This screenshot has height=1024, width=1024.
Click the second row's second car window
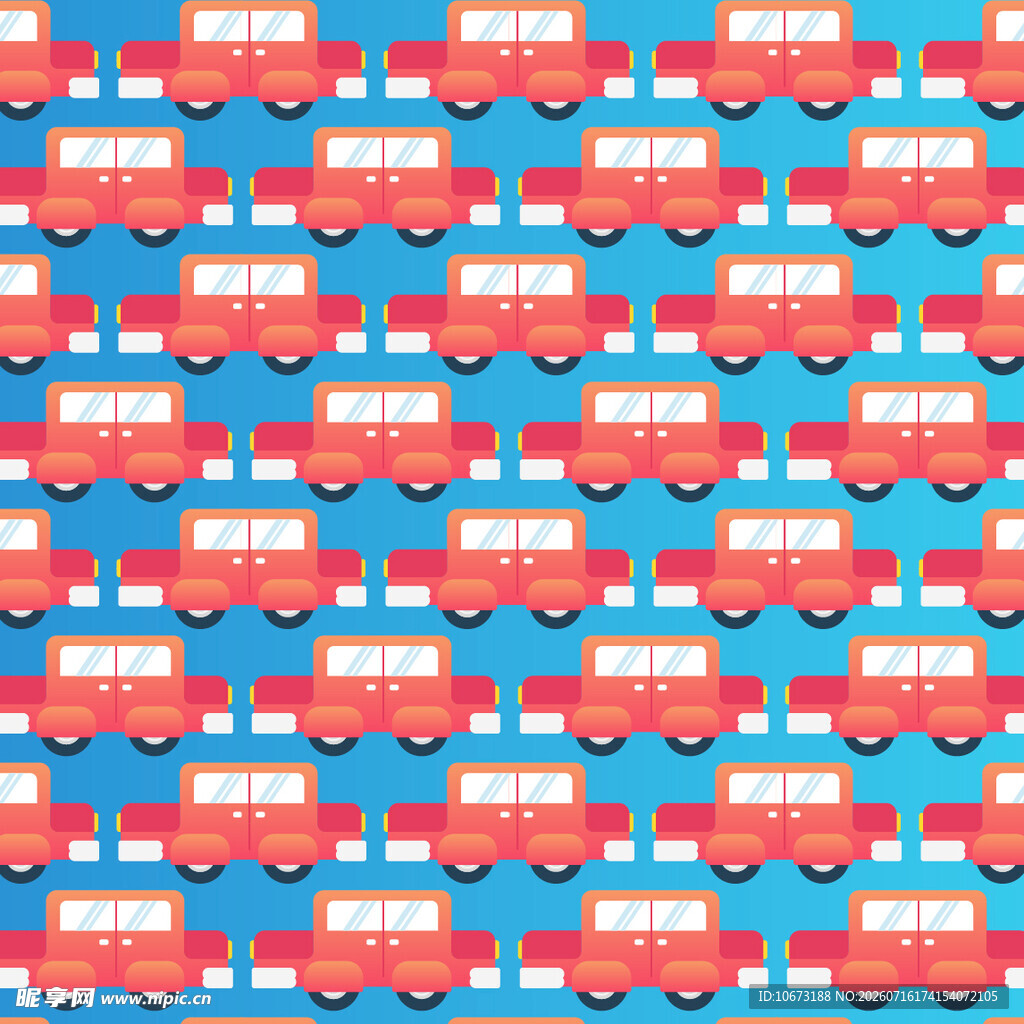coord(383,152)
